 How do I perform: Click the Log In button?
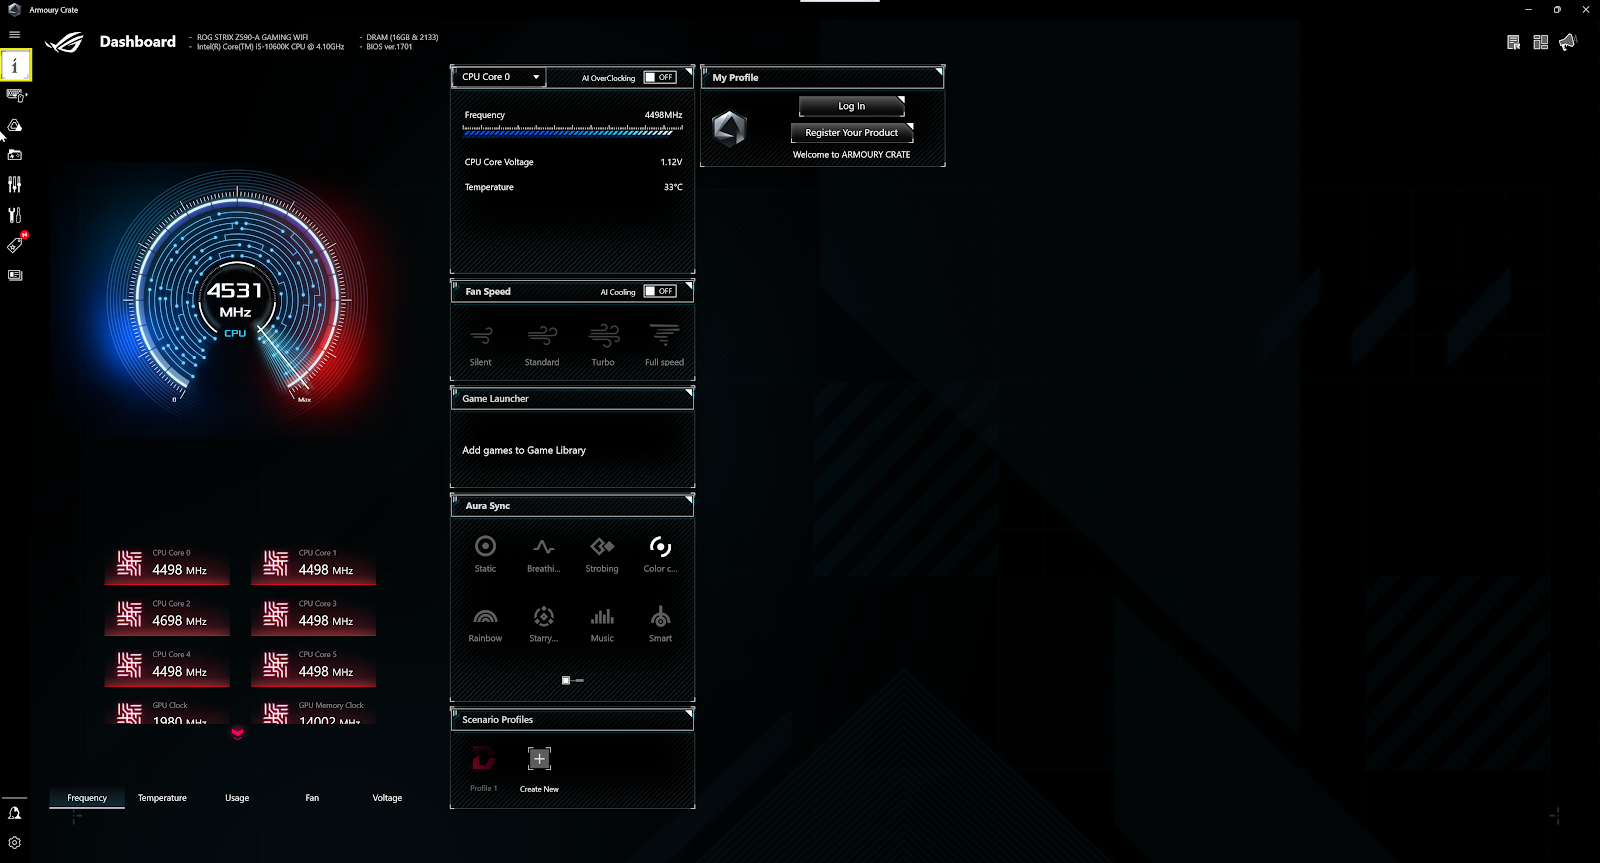click(x=852, y=106)
